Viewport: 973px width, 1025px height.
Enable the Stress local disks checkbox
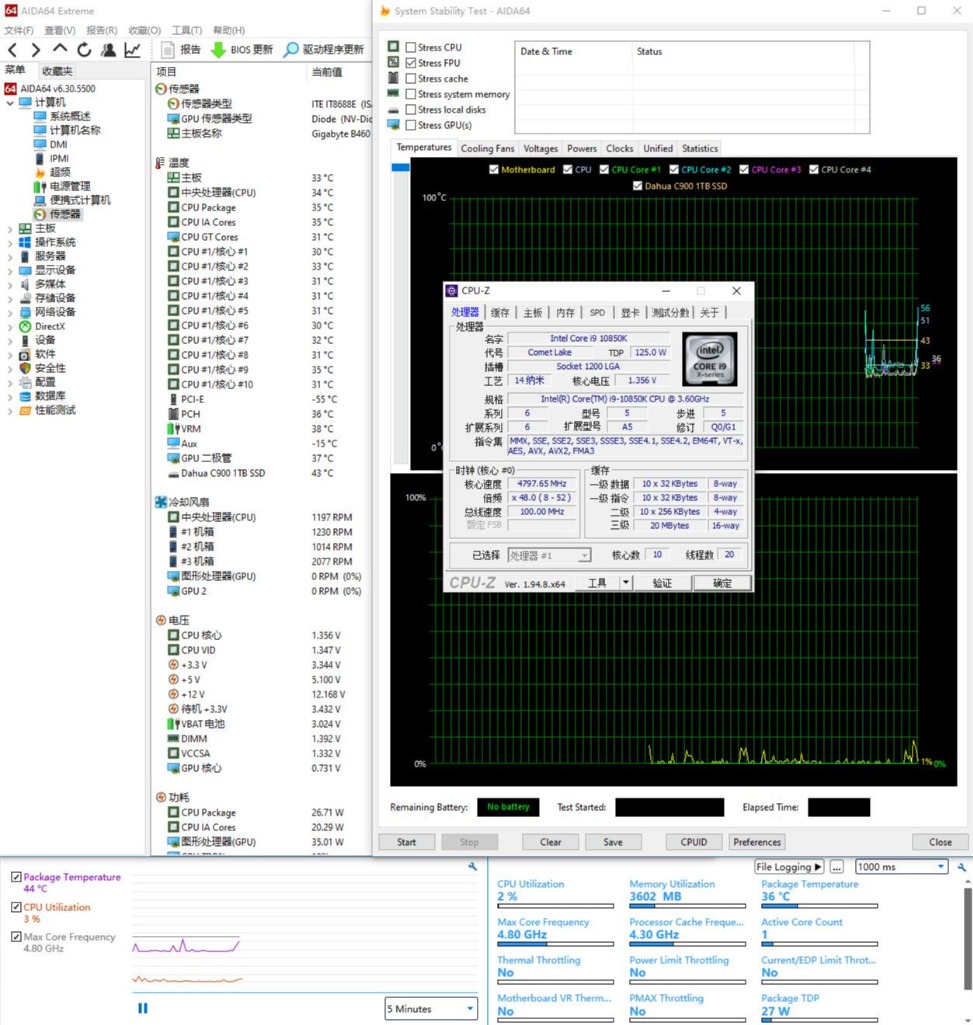(411, 110)
